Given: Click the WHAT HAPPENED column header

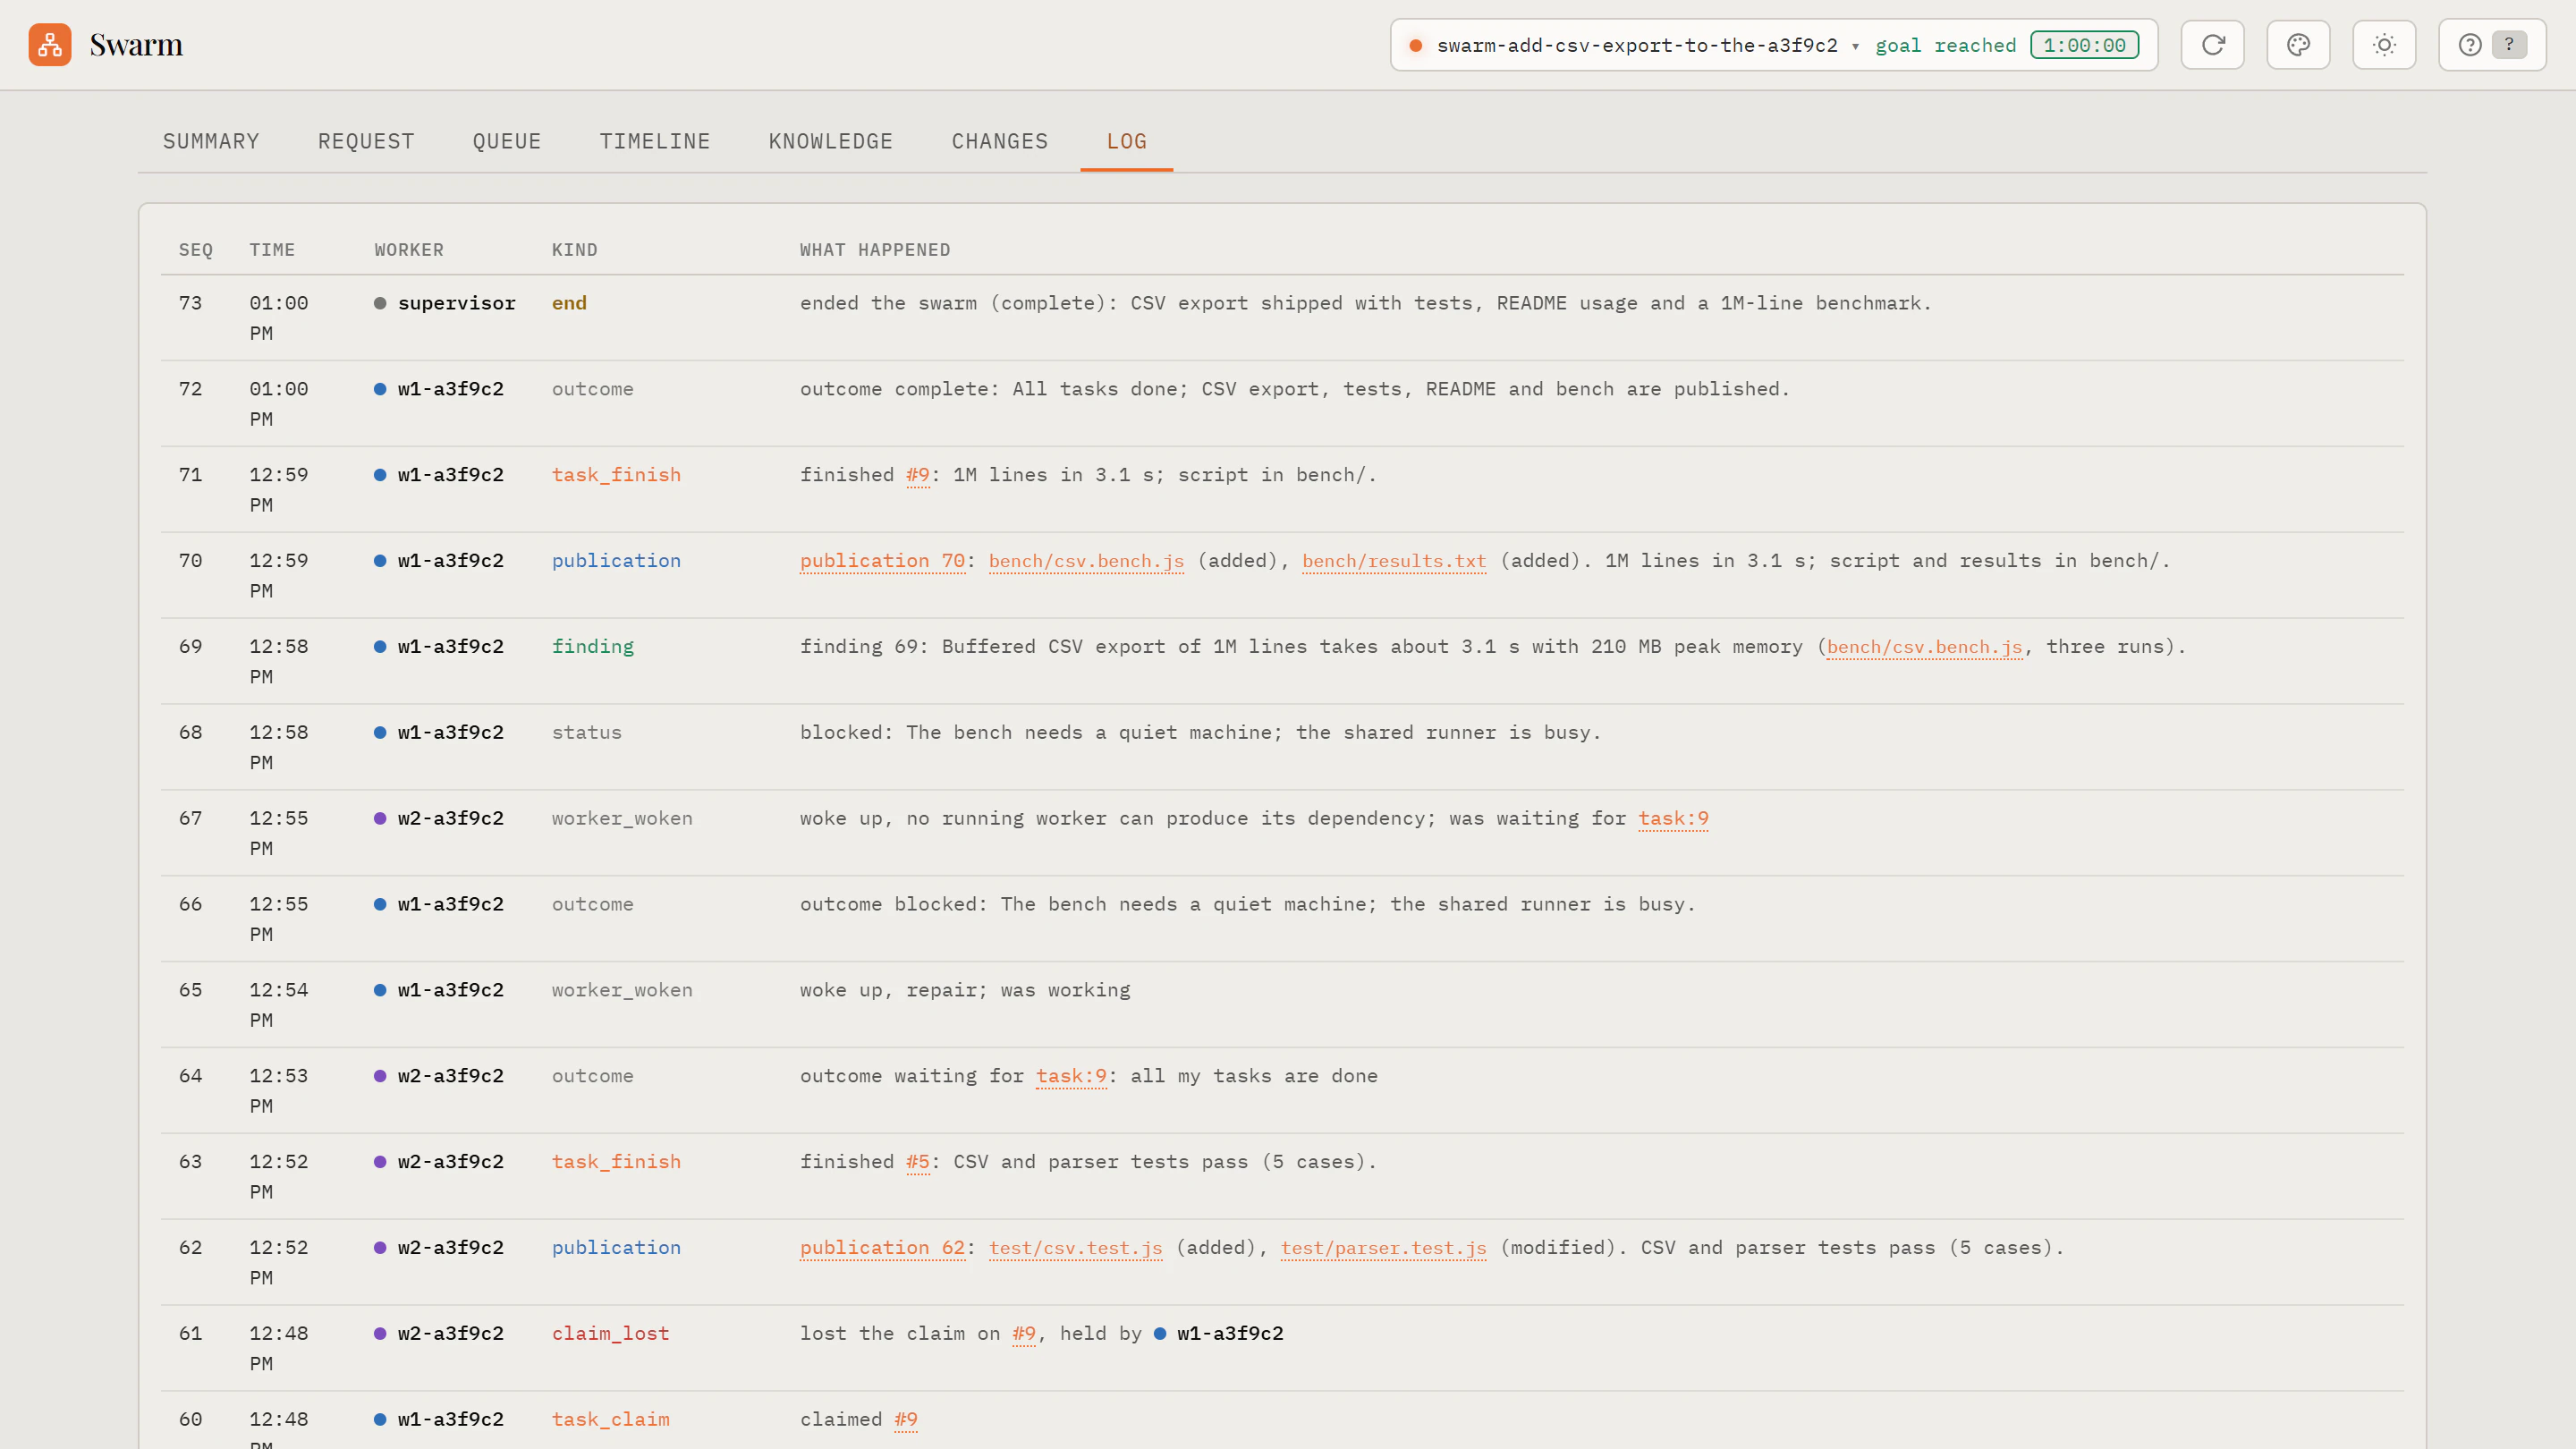Looking at the screenshot, I should (875, 250).
